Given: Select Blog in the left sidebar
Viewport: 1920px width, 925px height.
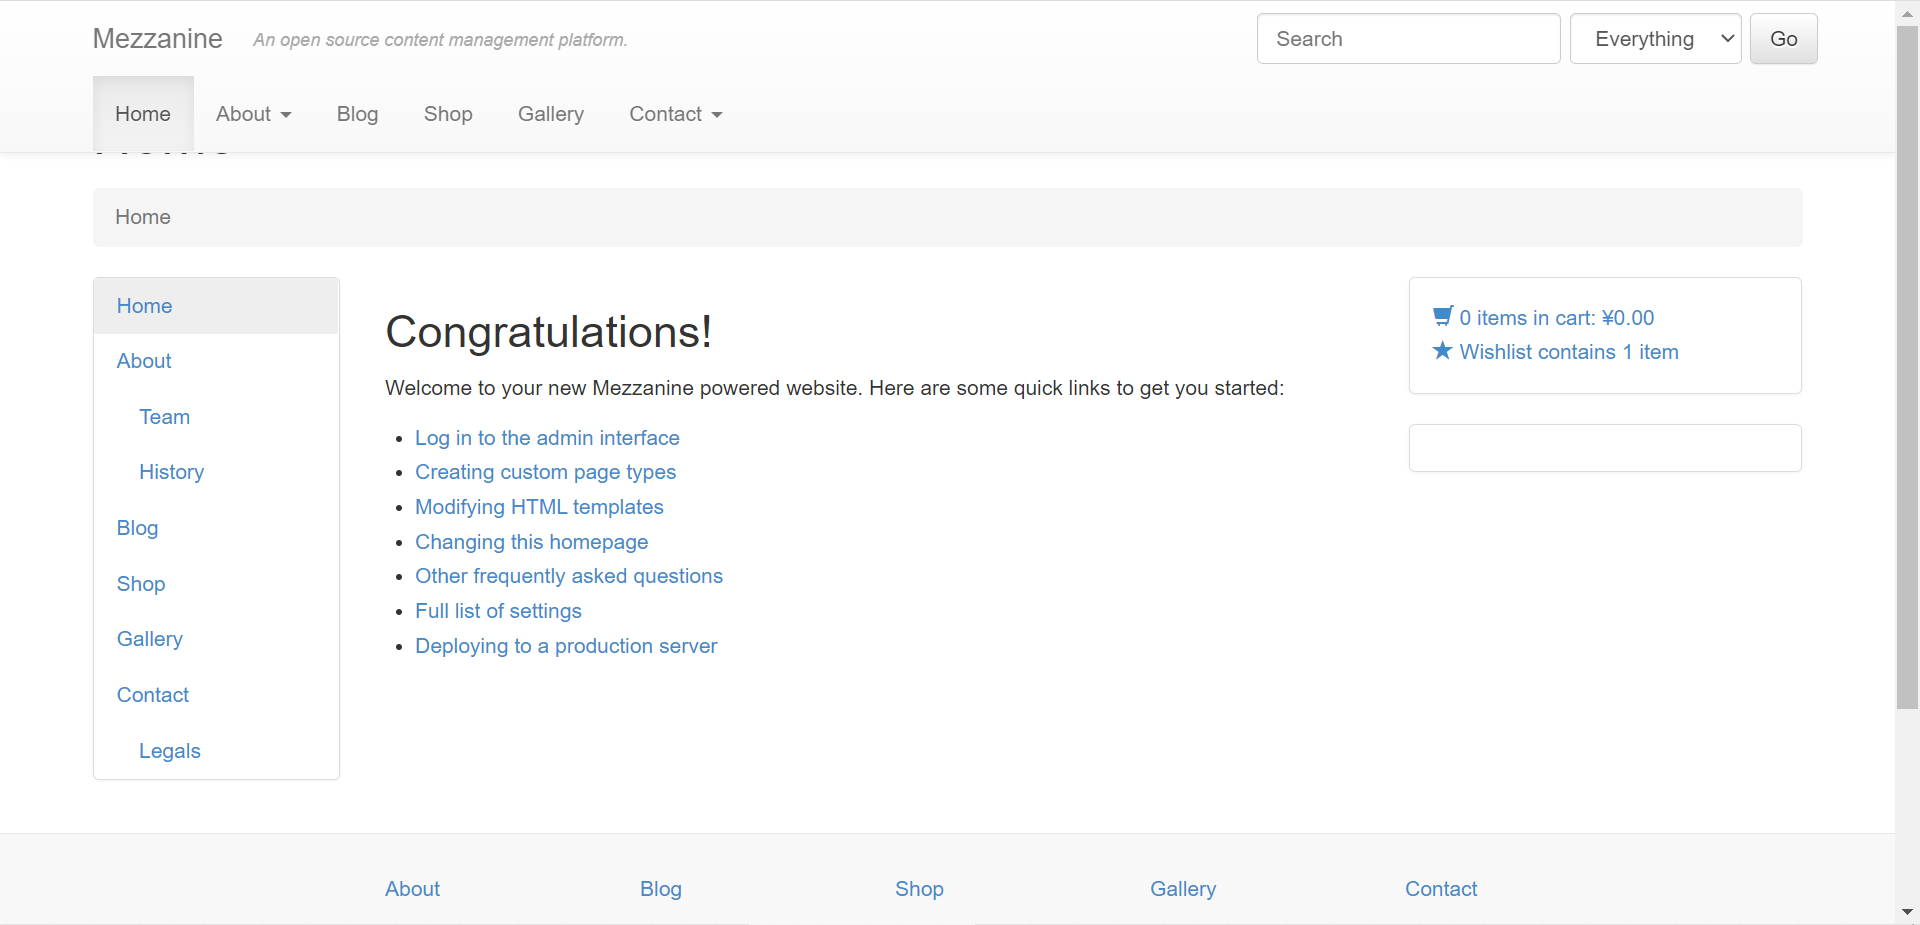Looking at the screenshot, I should coord(216,528).
